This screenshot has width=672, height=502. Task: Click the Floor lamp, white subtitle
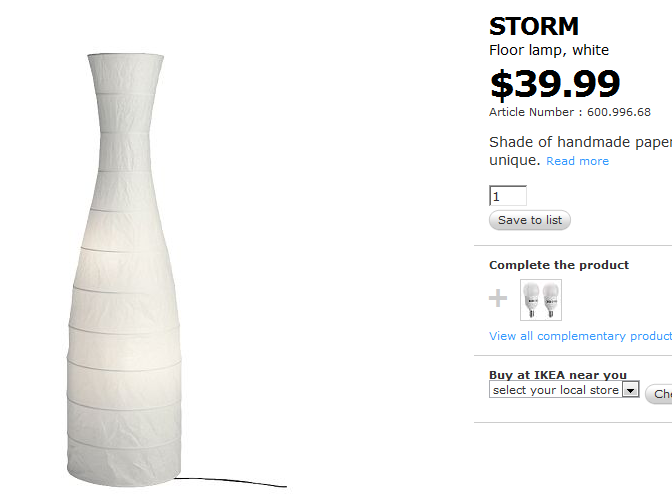click(549, 50)
